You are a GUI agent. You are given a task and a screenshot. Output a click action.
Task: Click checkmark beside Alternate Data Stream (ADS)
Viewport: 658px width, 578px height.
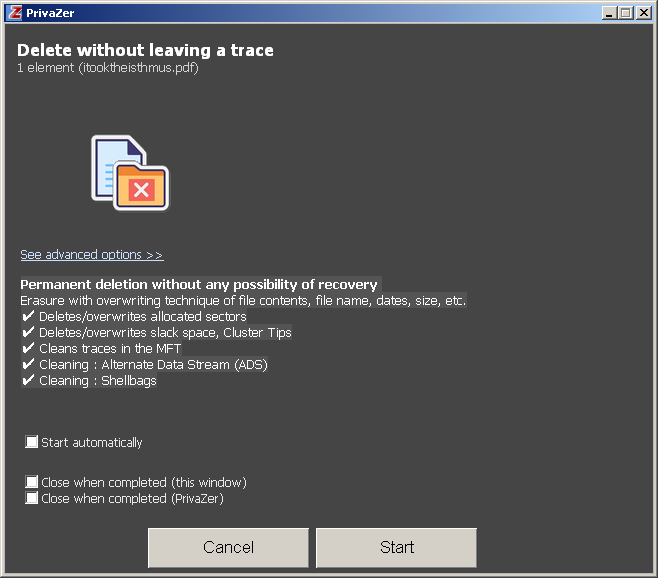pos(28,364)
